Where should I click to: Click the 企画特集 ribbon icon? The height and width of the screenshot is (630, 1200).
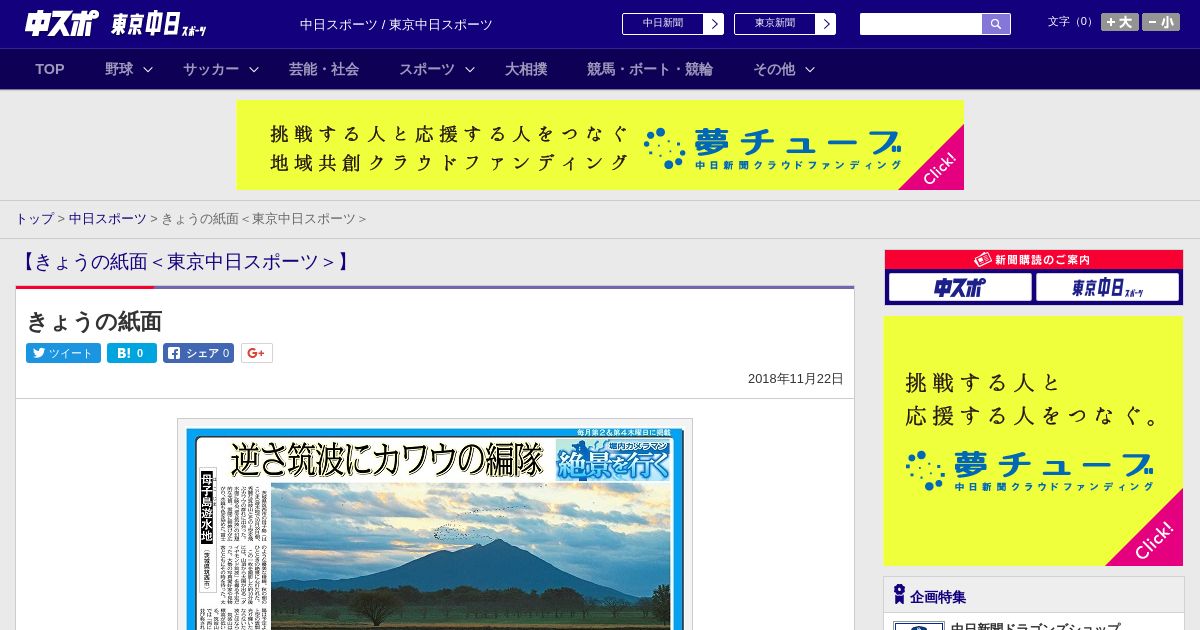pyautogui.click(x=899, y=595)
